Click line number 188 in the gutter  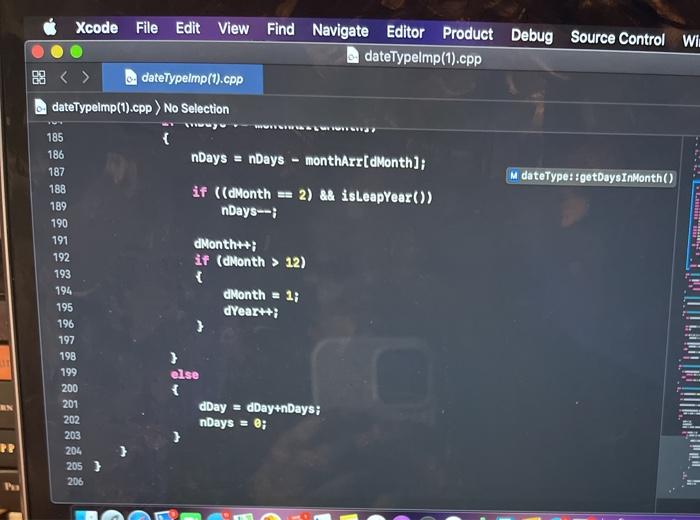[57, 189]
